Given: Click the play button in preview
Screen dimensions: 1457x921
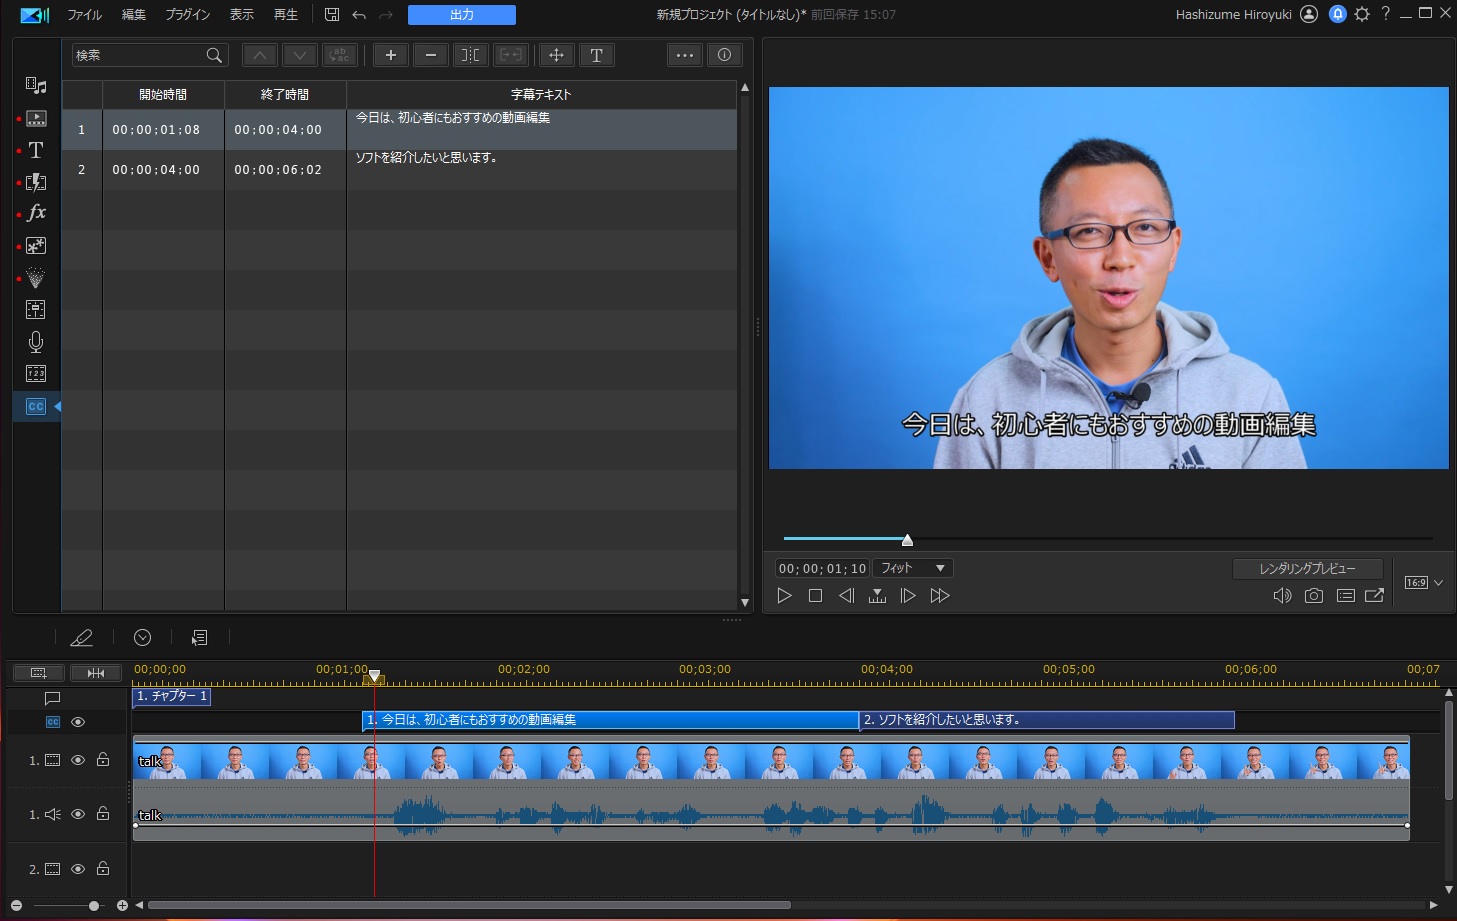Looking at the screenshot, I should pyautogui.click(x=784, y=596).
